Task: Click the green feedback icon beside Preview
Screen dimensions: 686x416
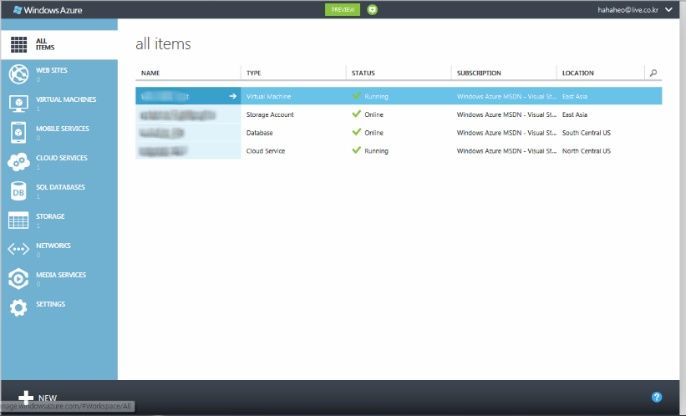Action: pyautogui.click(x=372, y=10)
